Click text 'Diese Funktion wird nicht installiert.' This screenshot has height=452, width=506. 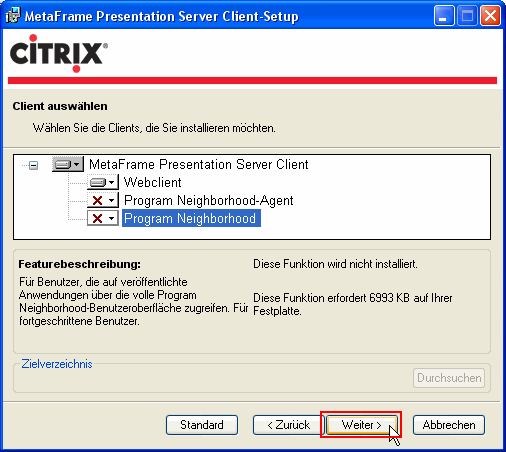(335, 264)
